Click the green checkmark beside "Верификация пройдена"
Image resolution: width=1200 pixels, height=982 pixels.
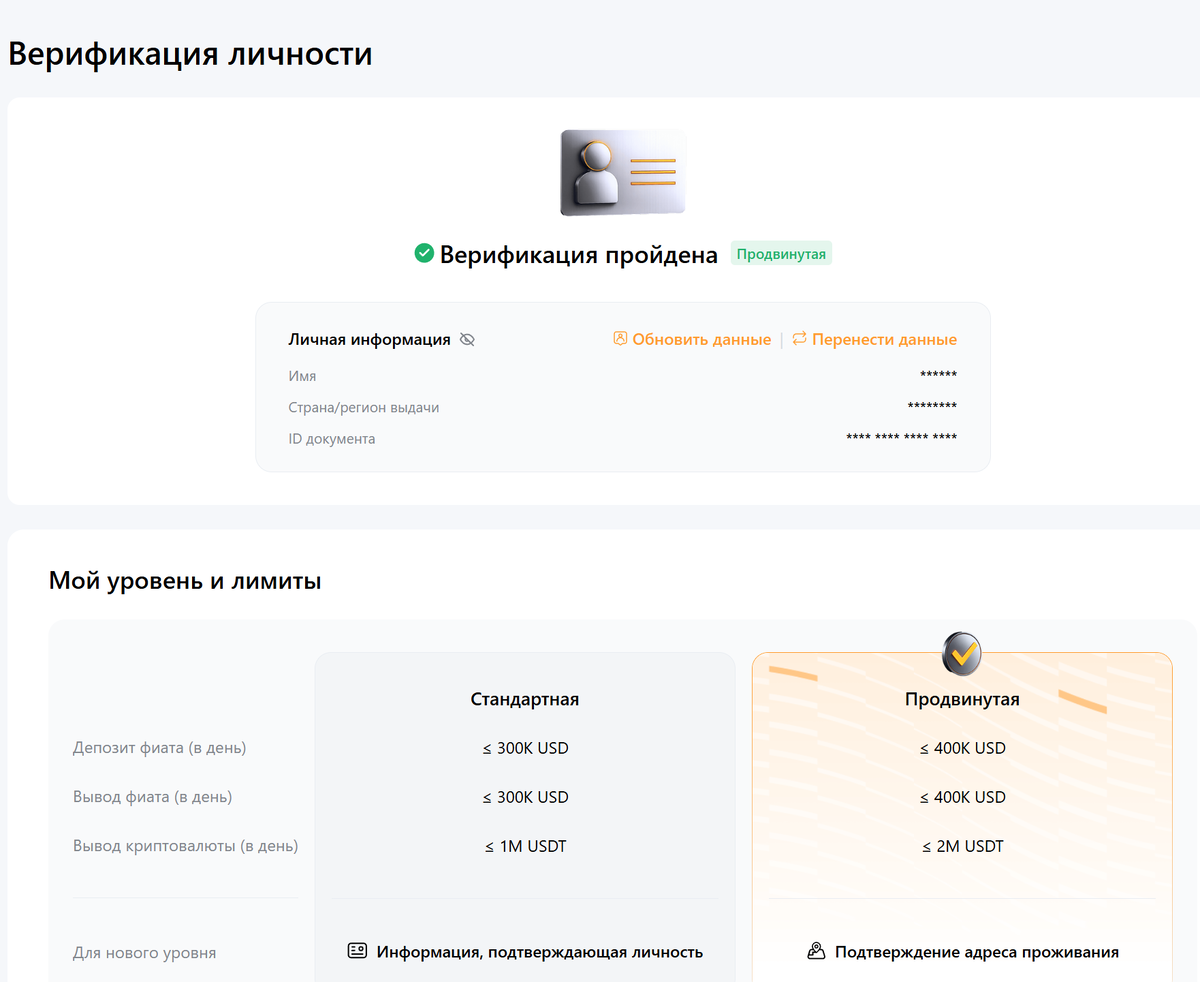(x=425, y=254)
